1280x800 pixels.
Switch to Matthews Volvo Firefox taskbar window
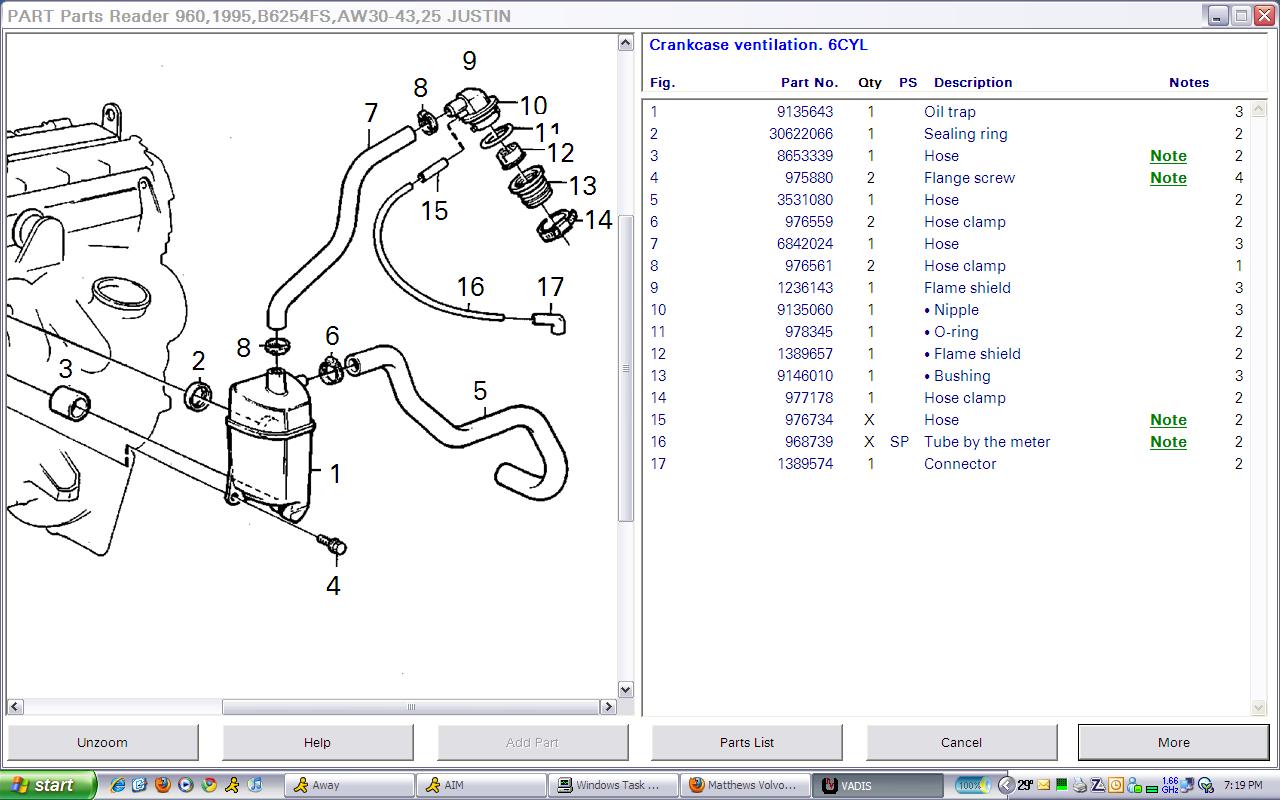click(x=744, y=785)
